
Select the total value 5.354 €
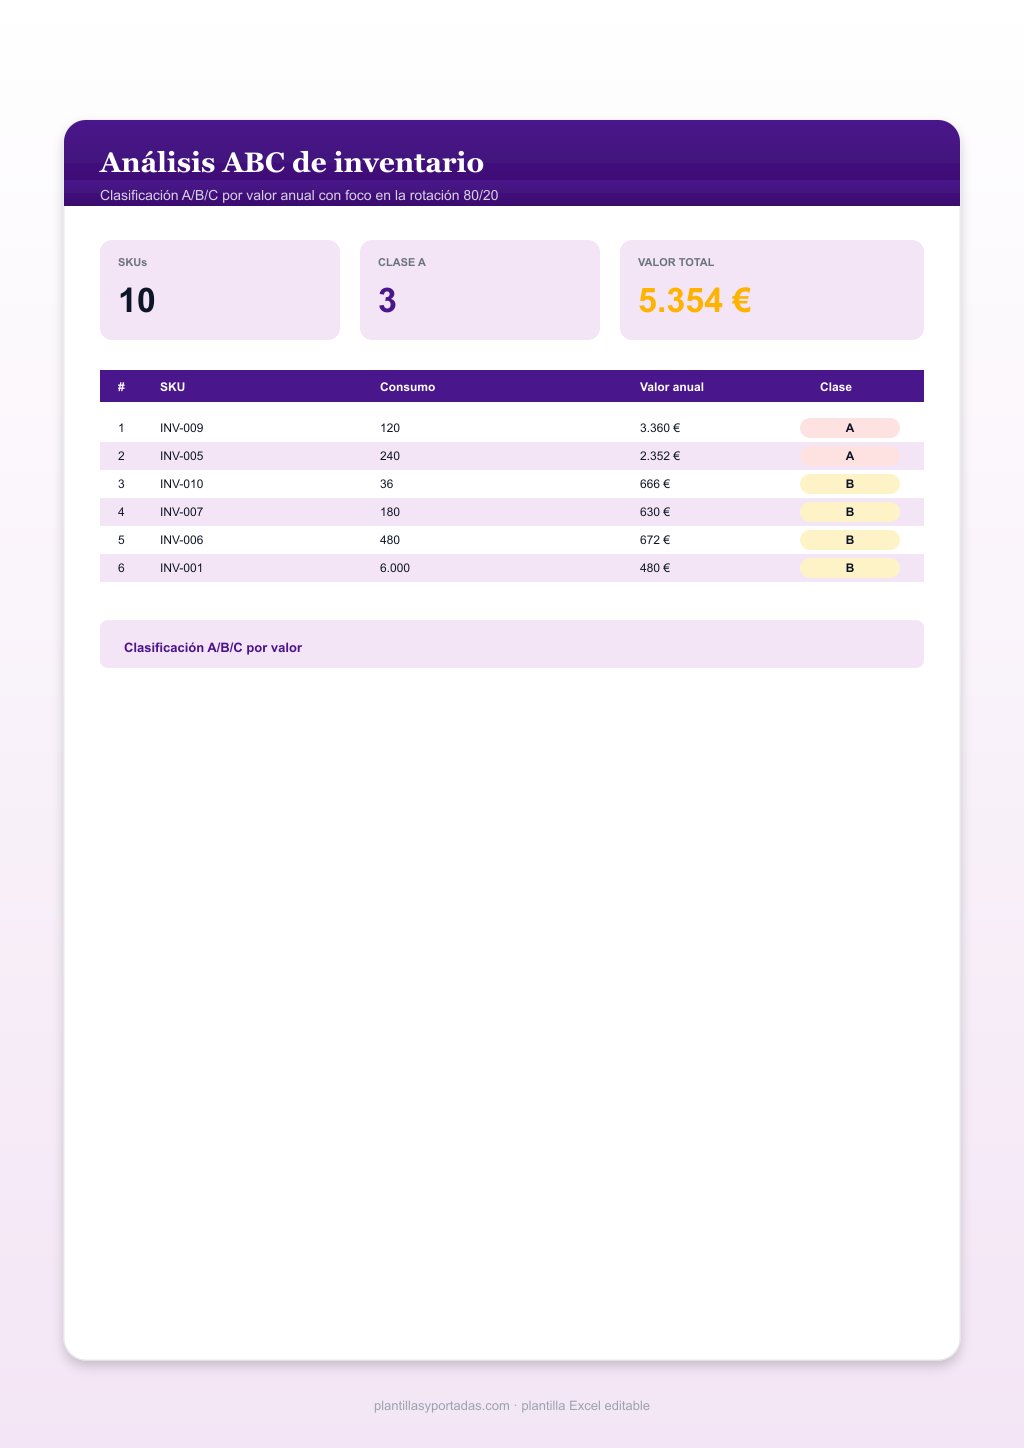(x=695, y=300)
